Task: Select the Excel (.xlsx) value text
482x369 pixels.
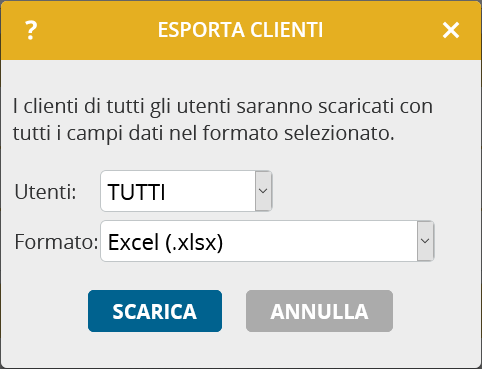Action: pos(165,242)
